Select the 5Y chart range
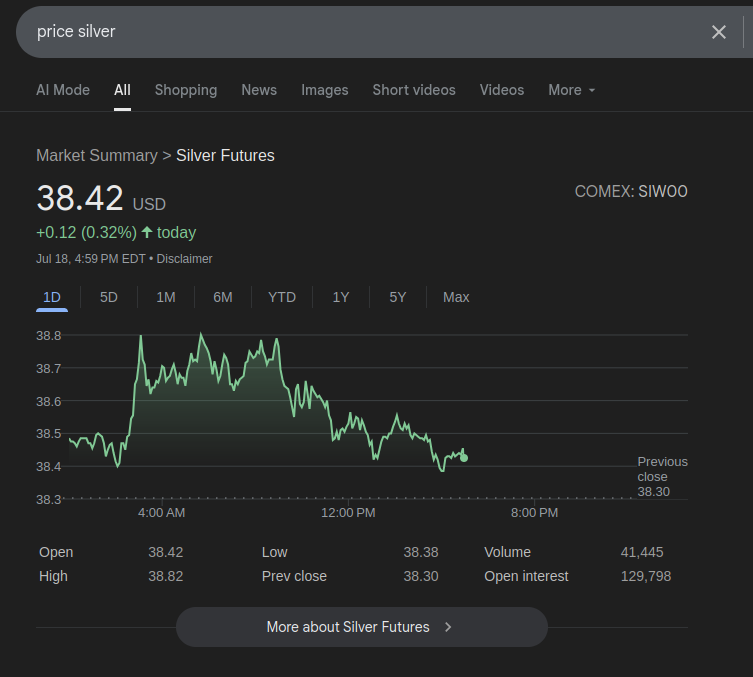 click(x=398, y=297)
